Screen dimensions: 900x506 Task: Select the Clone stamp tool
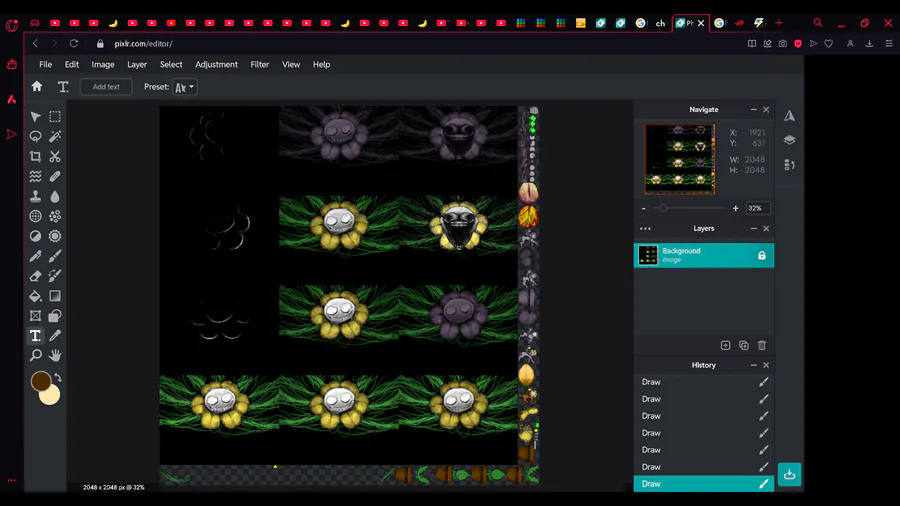click(x=36, y=196)
